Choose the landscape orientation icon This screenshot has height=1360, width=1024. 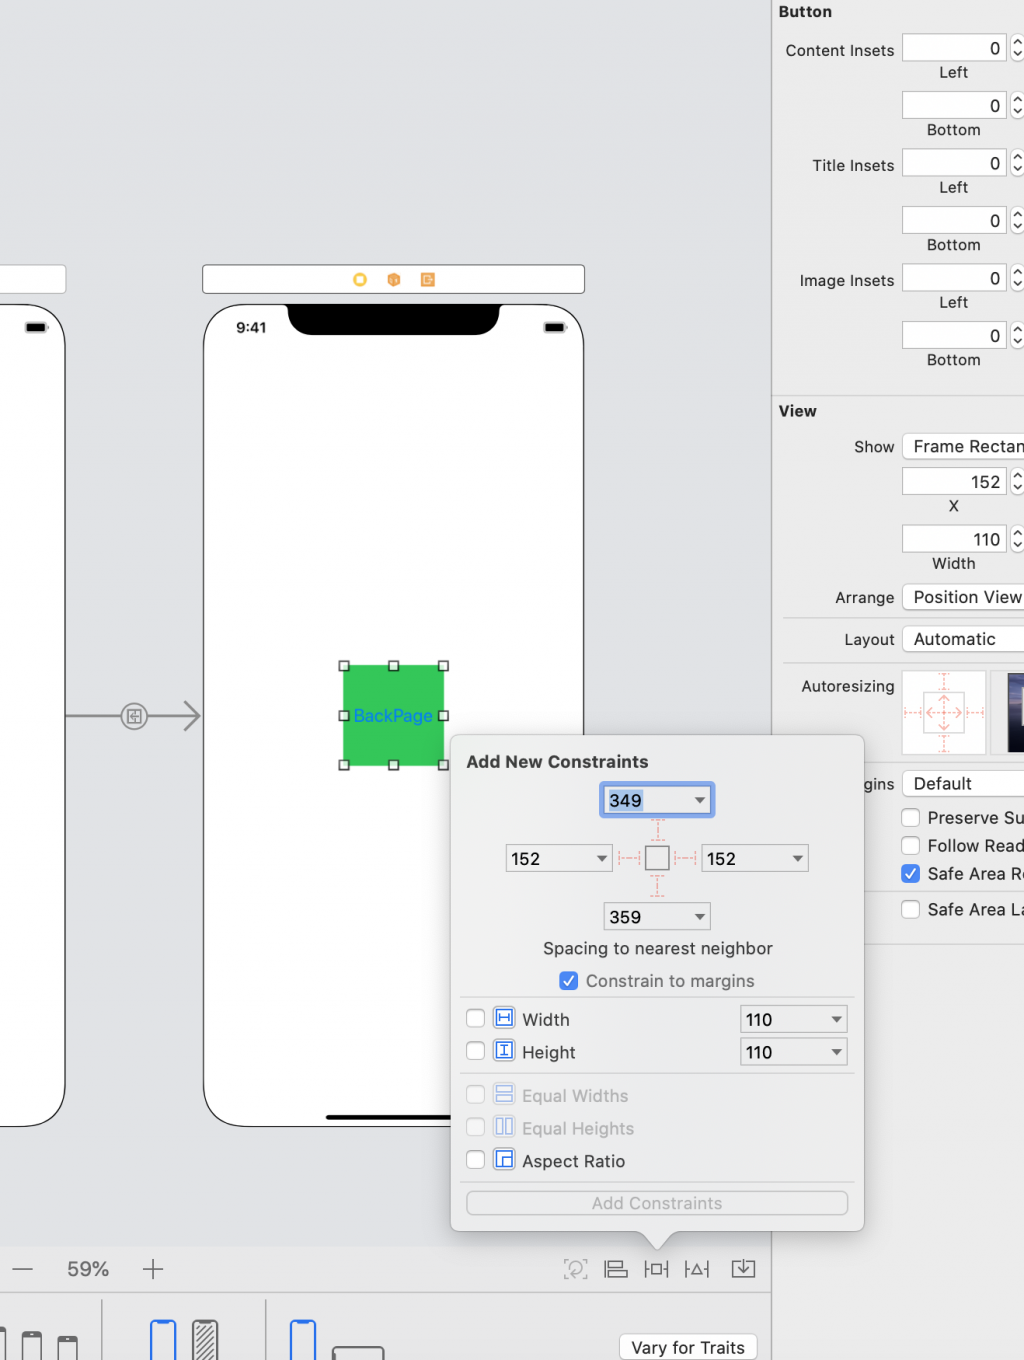(x=358, y=1352)
